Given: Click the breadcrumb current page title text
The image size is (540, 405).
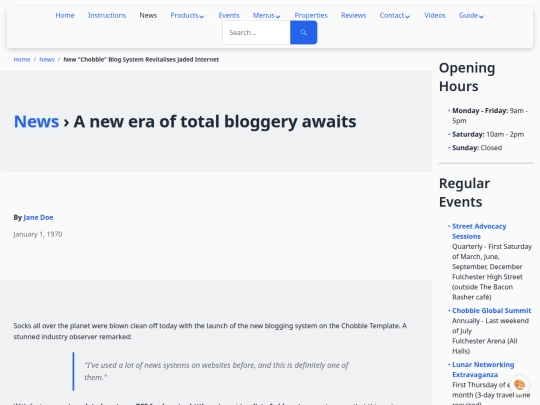Looking at the screenshot, I should click(x=141, y=60).
